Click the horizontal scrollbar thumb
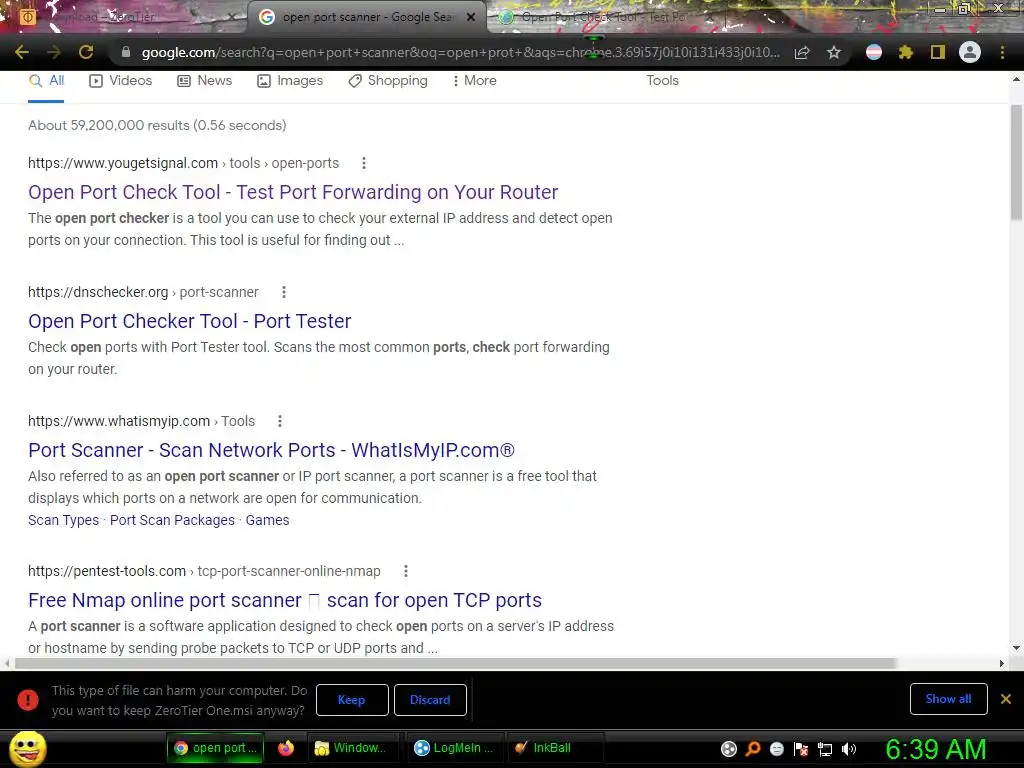The width and height of the screenshot is (1024, 768). (x=455, y=664)
